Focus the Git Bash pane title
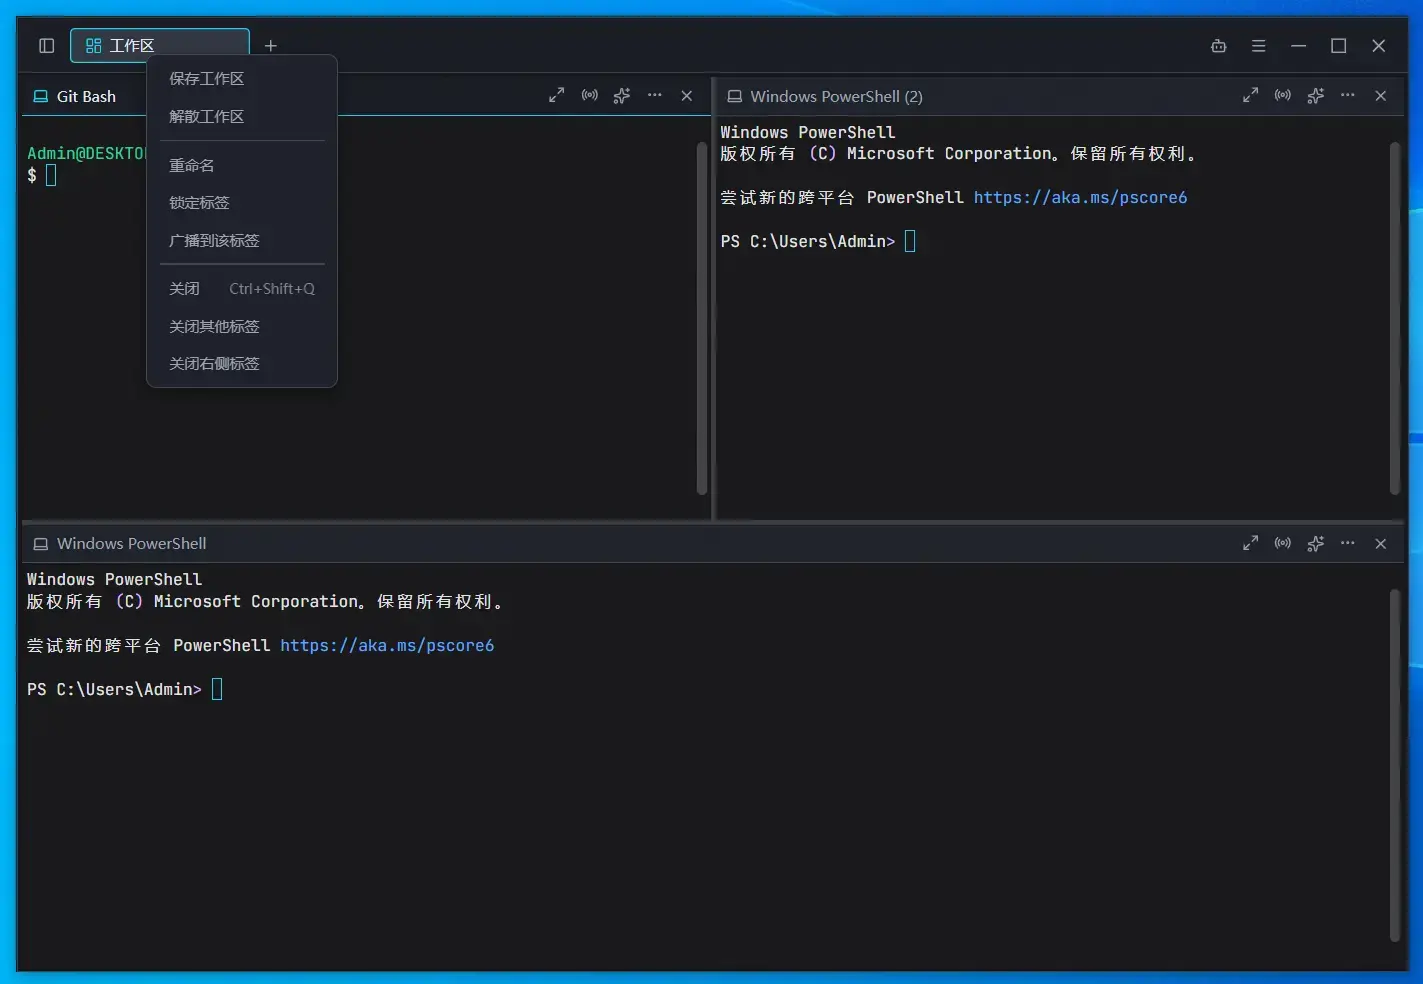The image size is (1423, 984). click(x=86, y=97)
